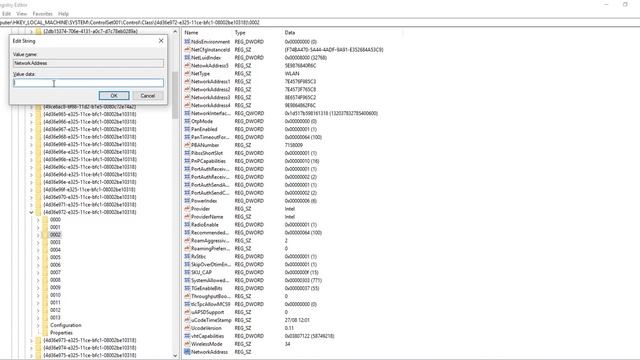Click the Configuration folder icon
This screenshot has width=640, height=360.
45,325
